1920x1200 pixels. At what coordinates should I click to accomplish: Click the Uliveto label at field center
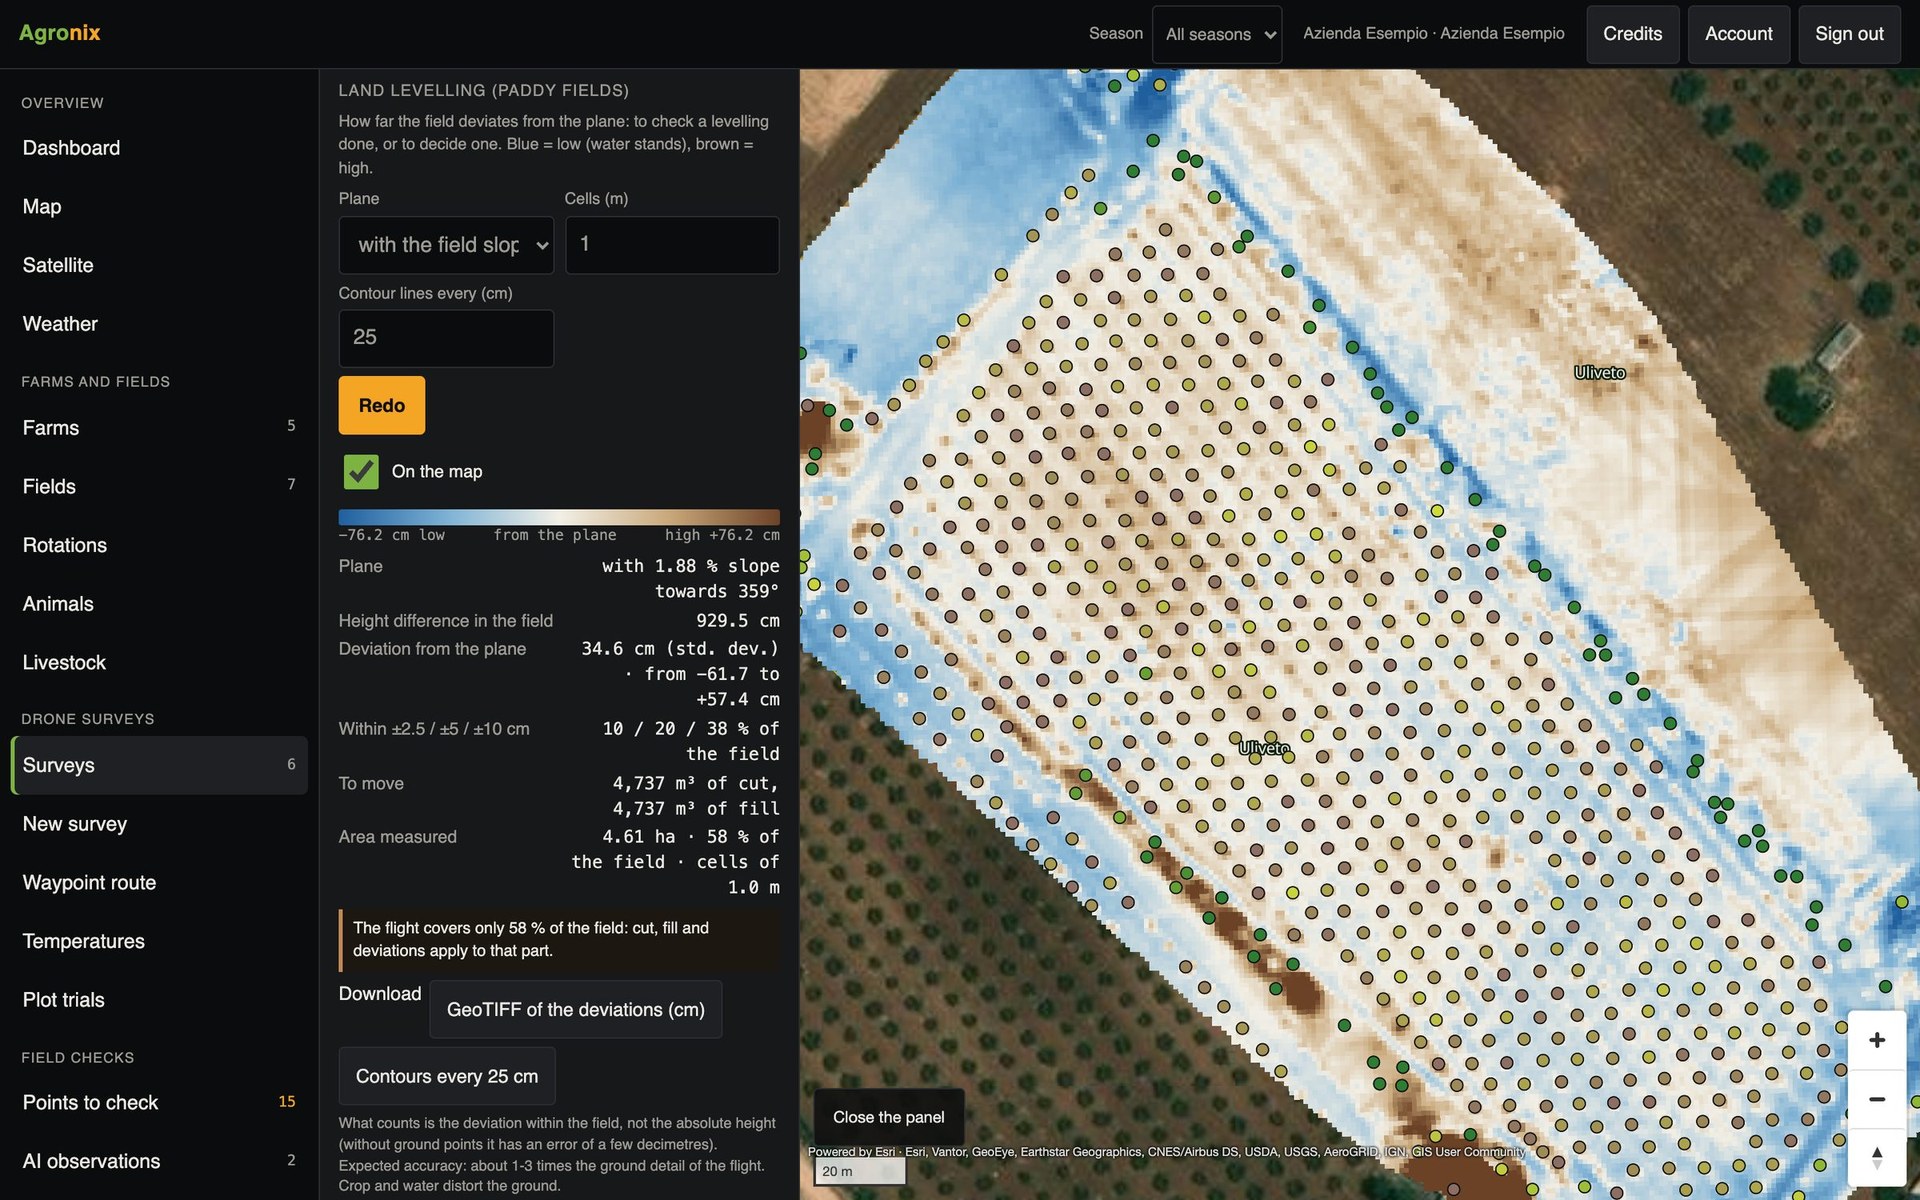1264,747
